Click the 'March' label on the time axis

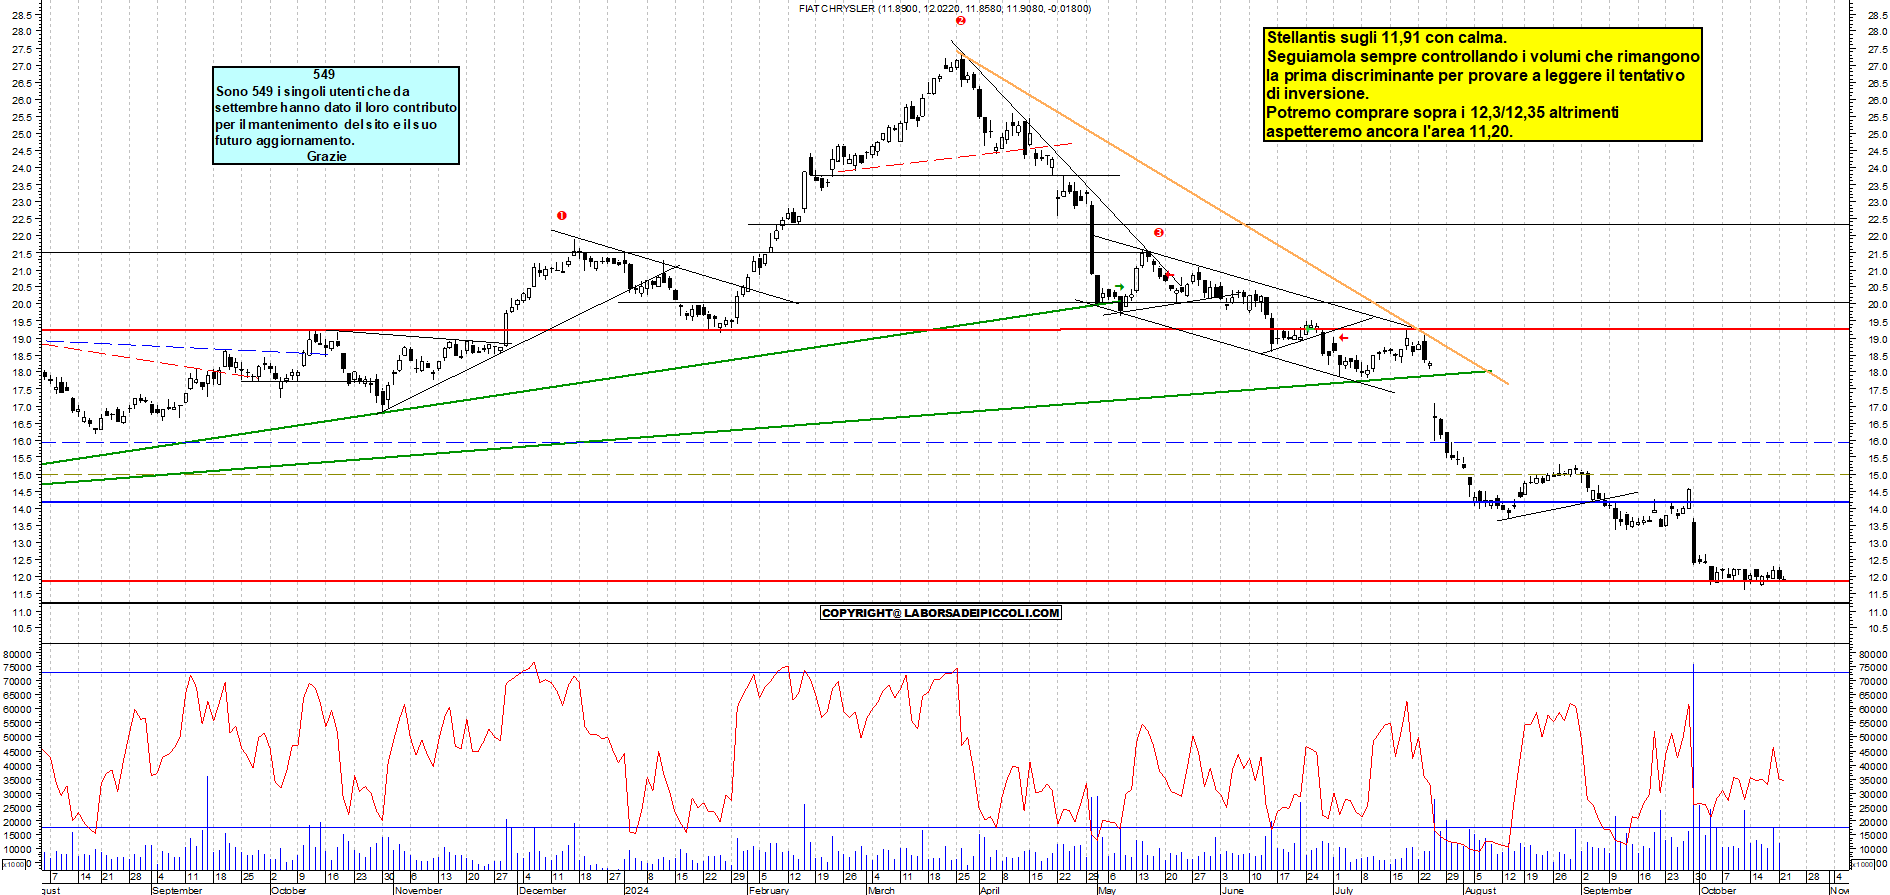(881, 890)
